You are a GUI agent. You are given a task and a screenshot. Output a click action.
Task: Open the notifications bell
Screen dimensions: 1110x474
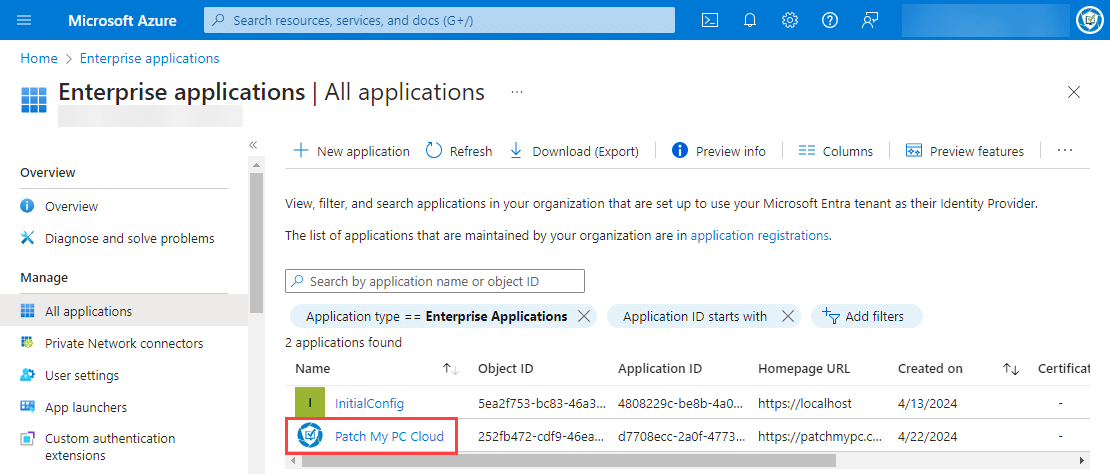pyautogui.click(x=750, y=20)
